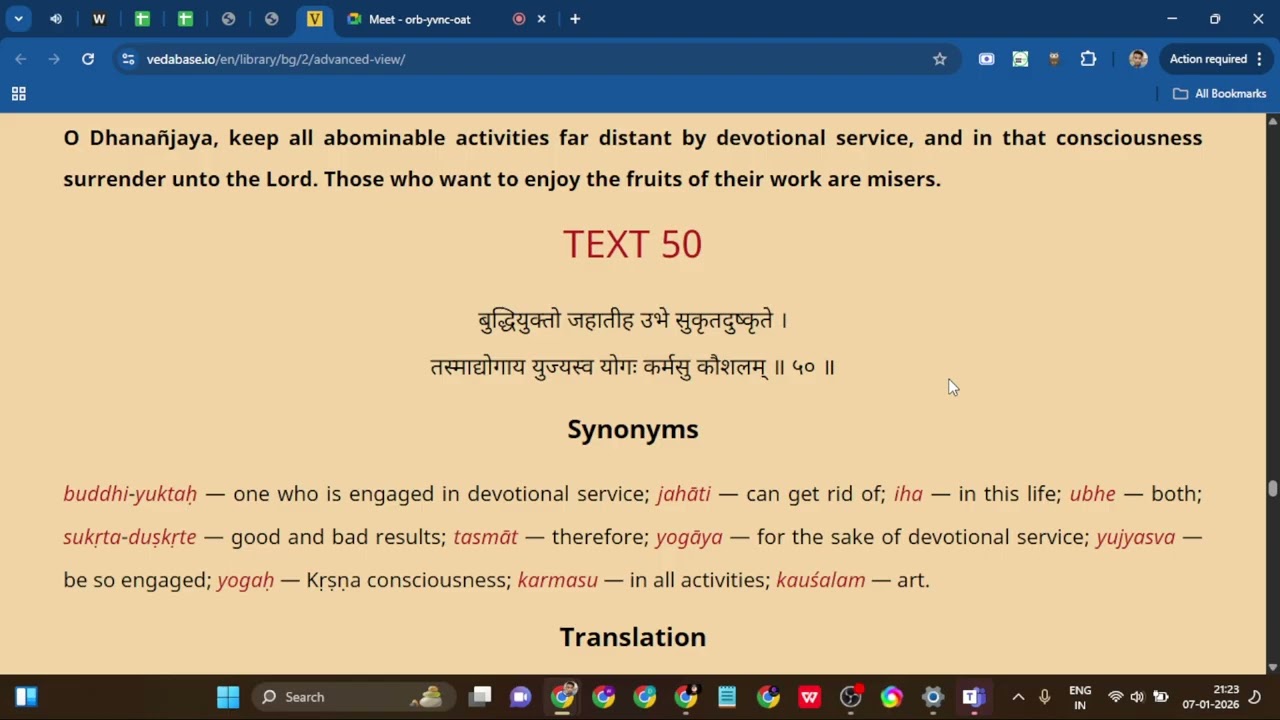Image resolution: width=1280 pixels, height=720 pixels.
Task: Open the apps grid shortcut in bookmarks bar
Action: click(18, 93)
